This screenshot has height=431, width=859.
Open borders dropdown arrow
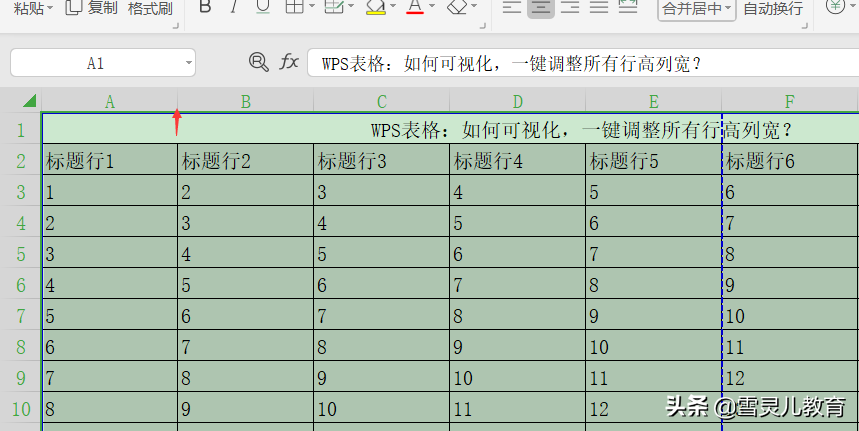click(312, 7)
